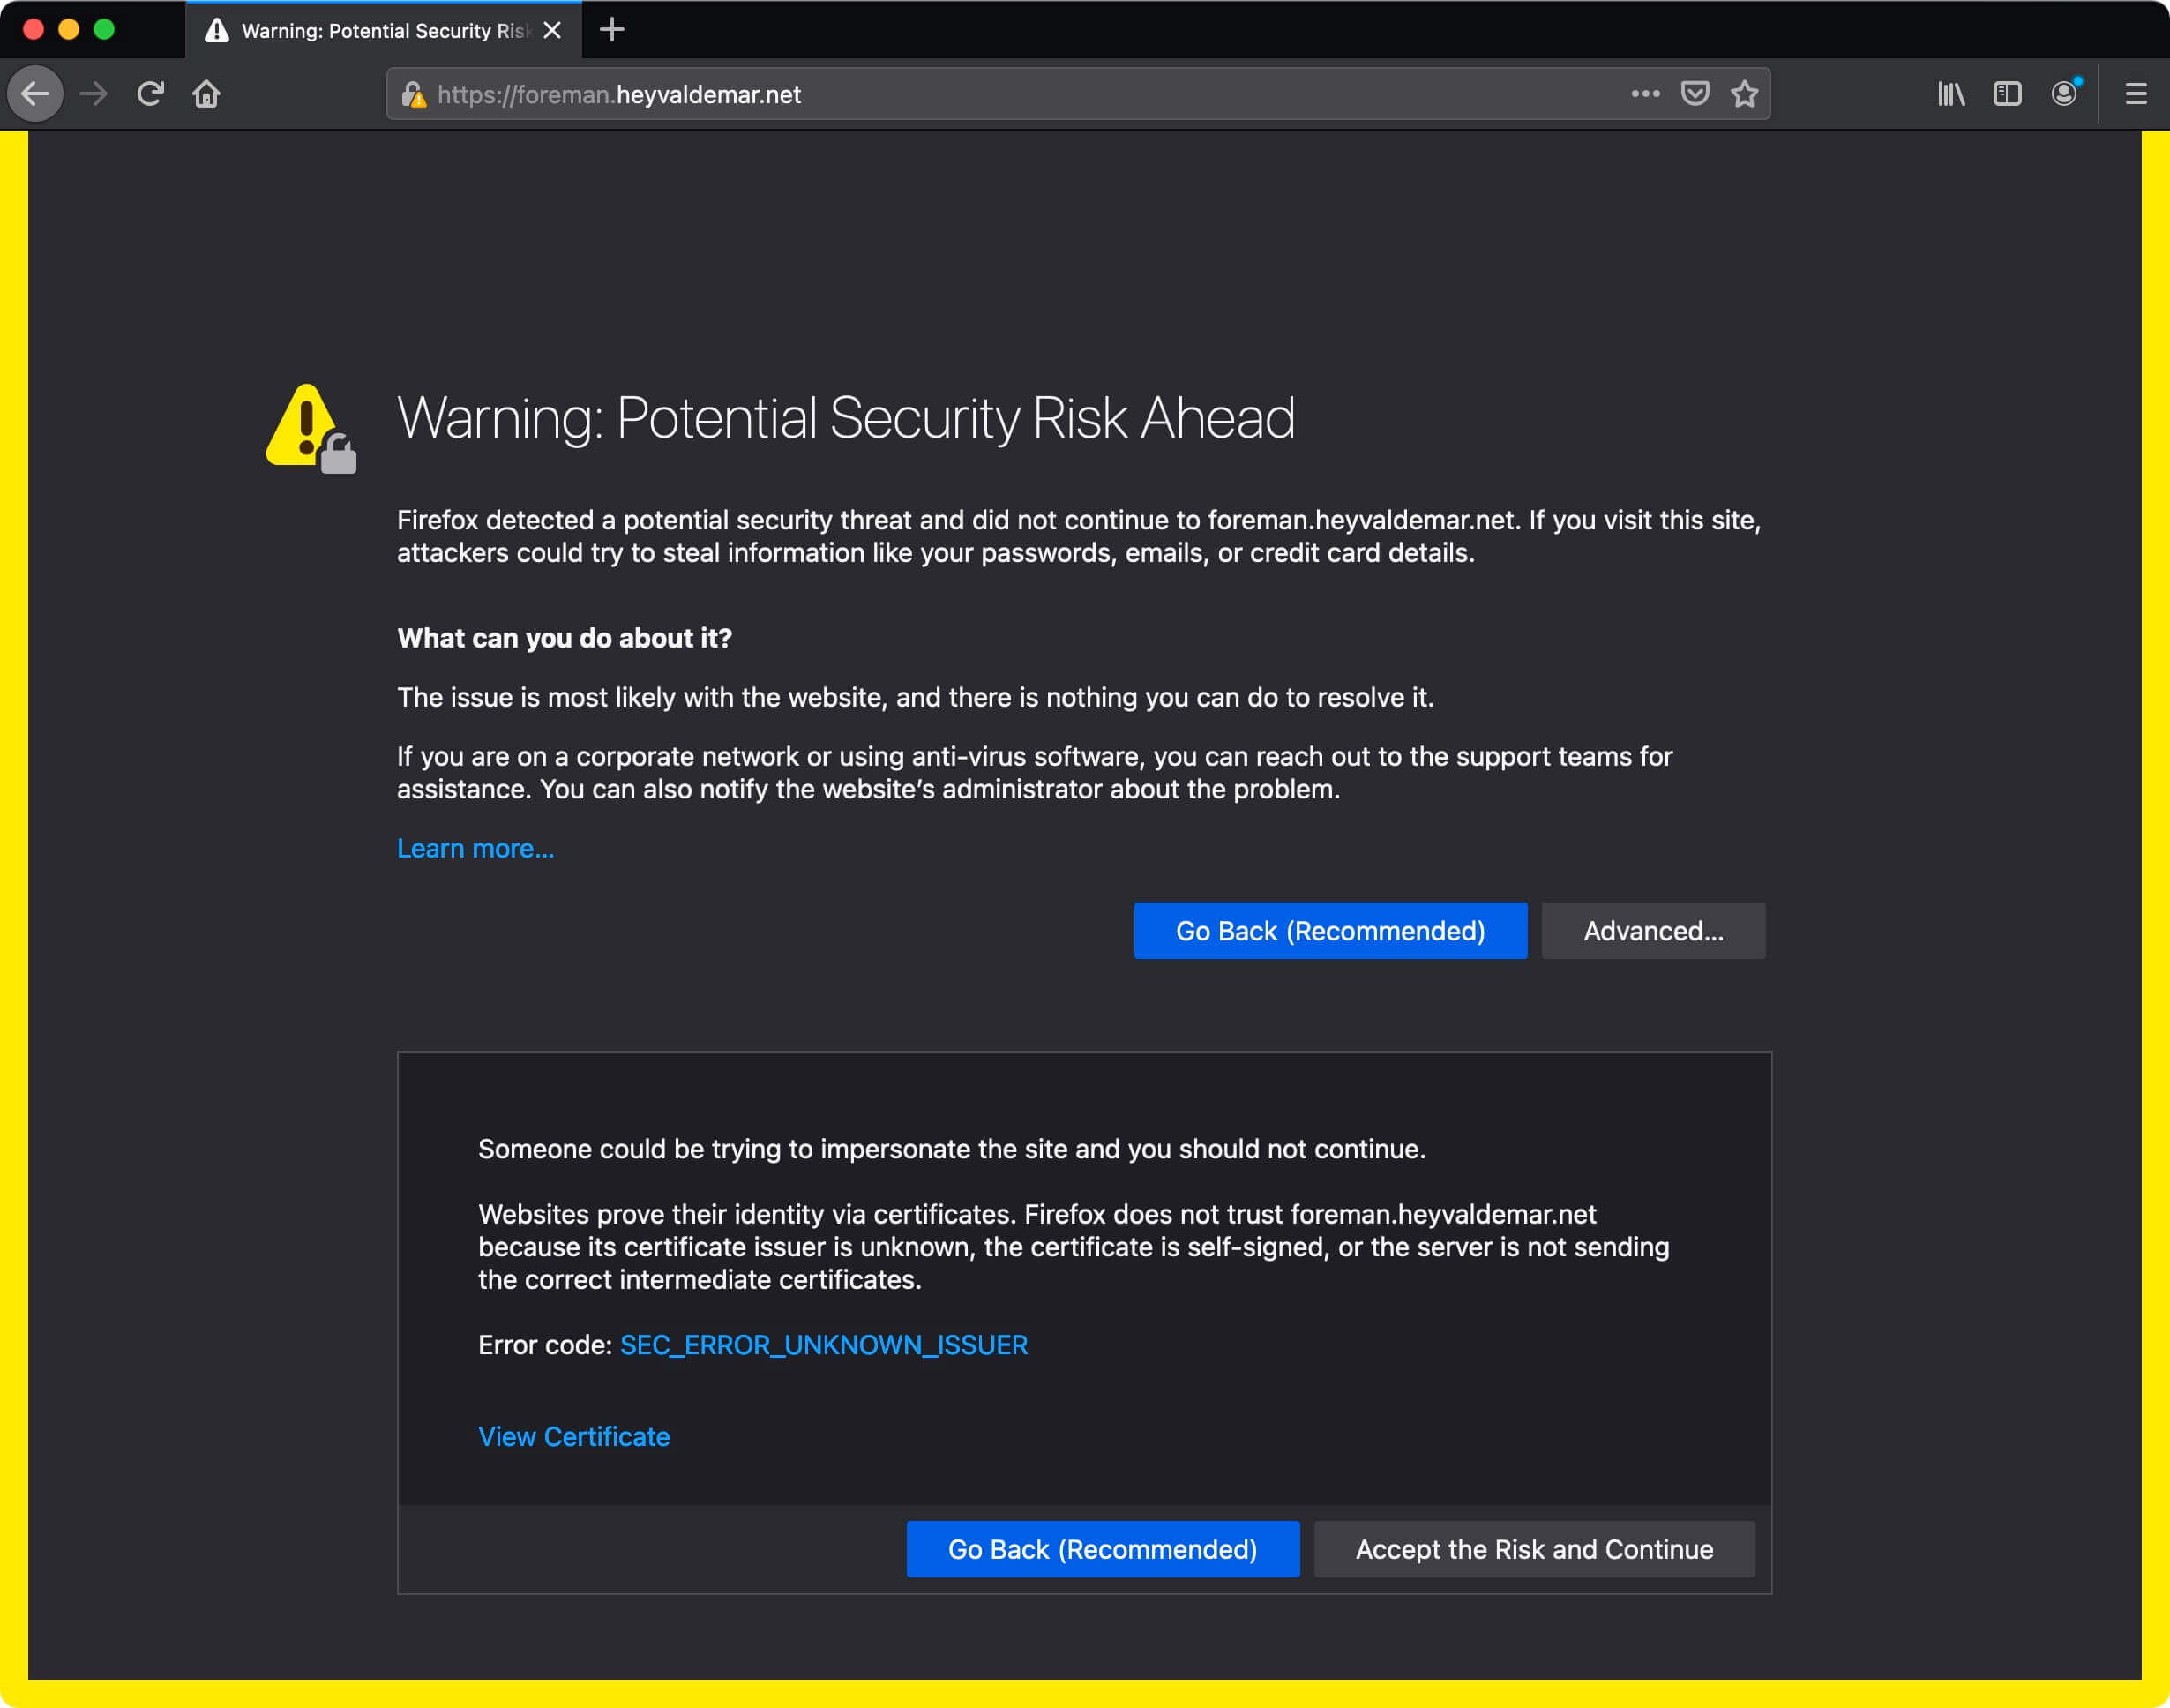Click the browser tab for warning page
The width and height of the screenshot is (2170, 1708).
click(380, 30)
